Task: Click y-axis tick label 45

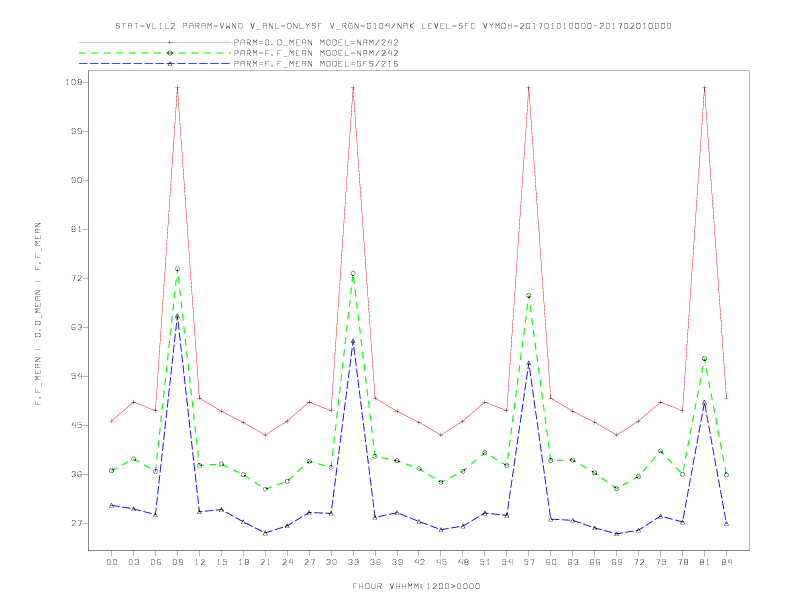Action: tap(77, 425)
